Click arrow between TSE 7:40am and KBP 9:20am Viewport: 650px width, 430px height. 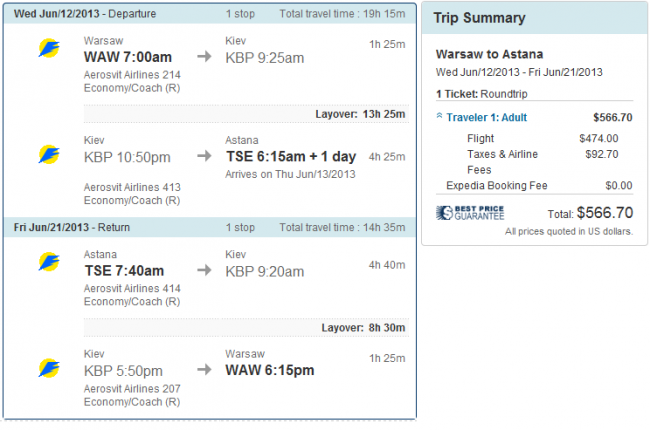pyautogui.click(x=204, y=270)
